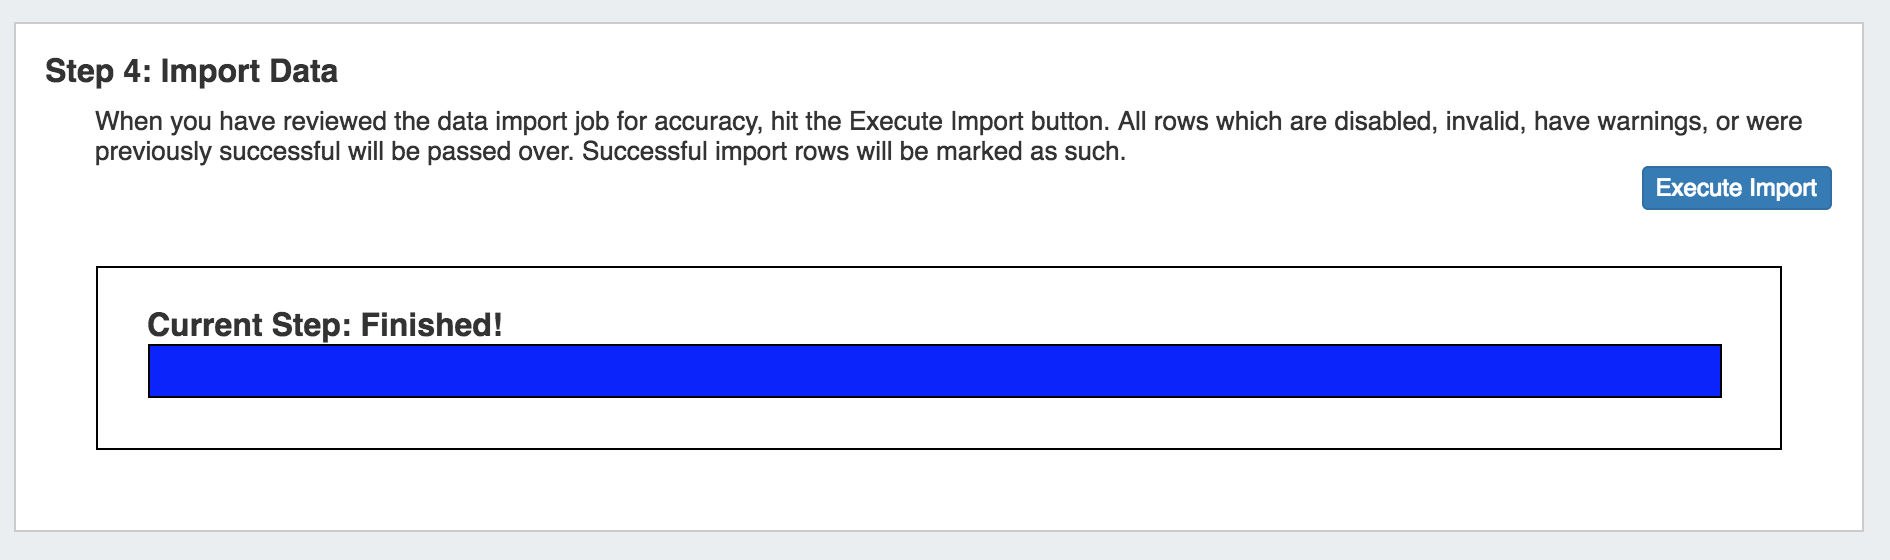This screenshot has height=560, width=1890.
Task: Click the "All rows which are" sentence start
Action: click(1220, 122)
